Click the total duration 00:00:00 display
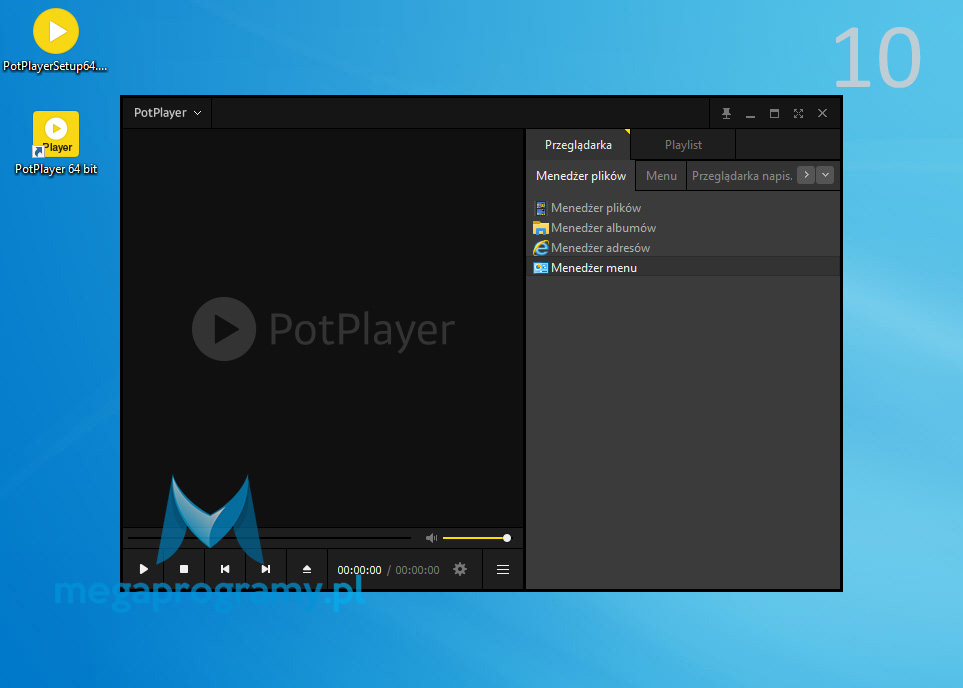 (418, 570)
